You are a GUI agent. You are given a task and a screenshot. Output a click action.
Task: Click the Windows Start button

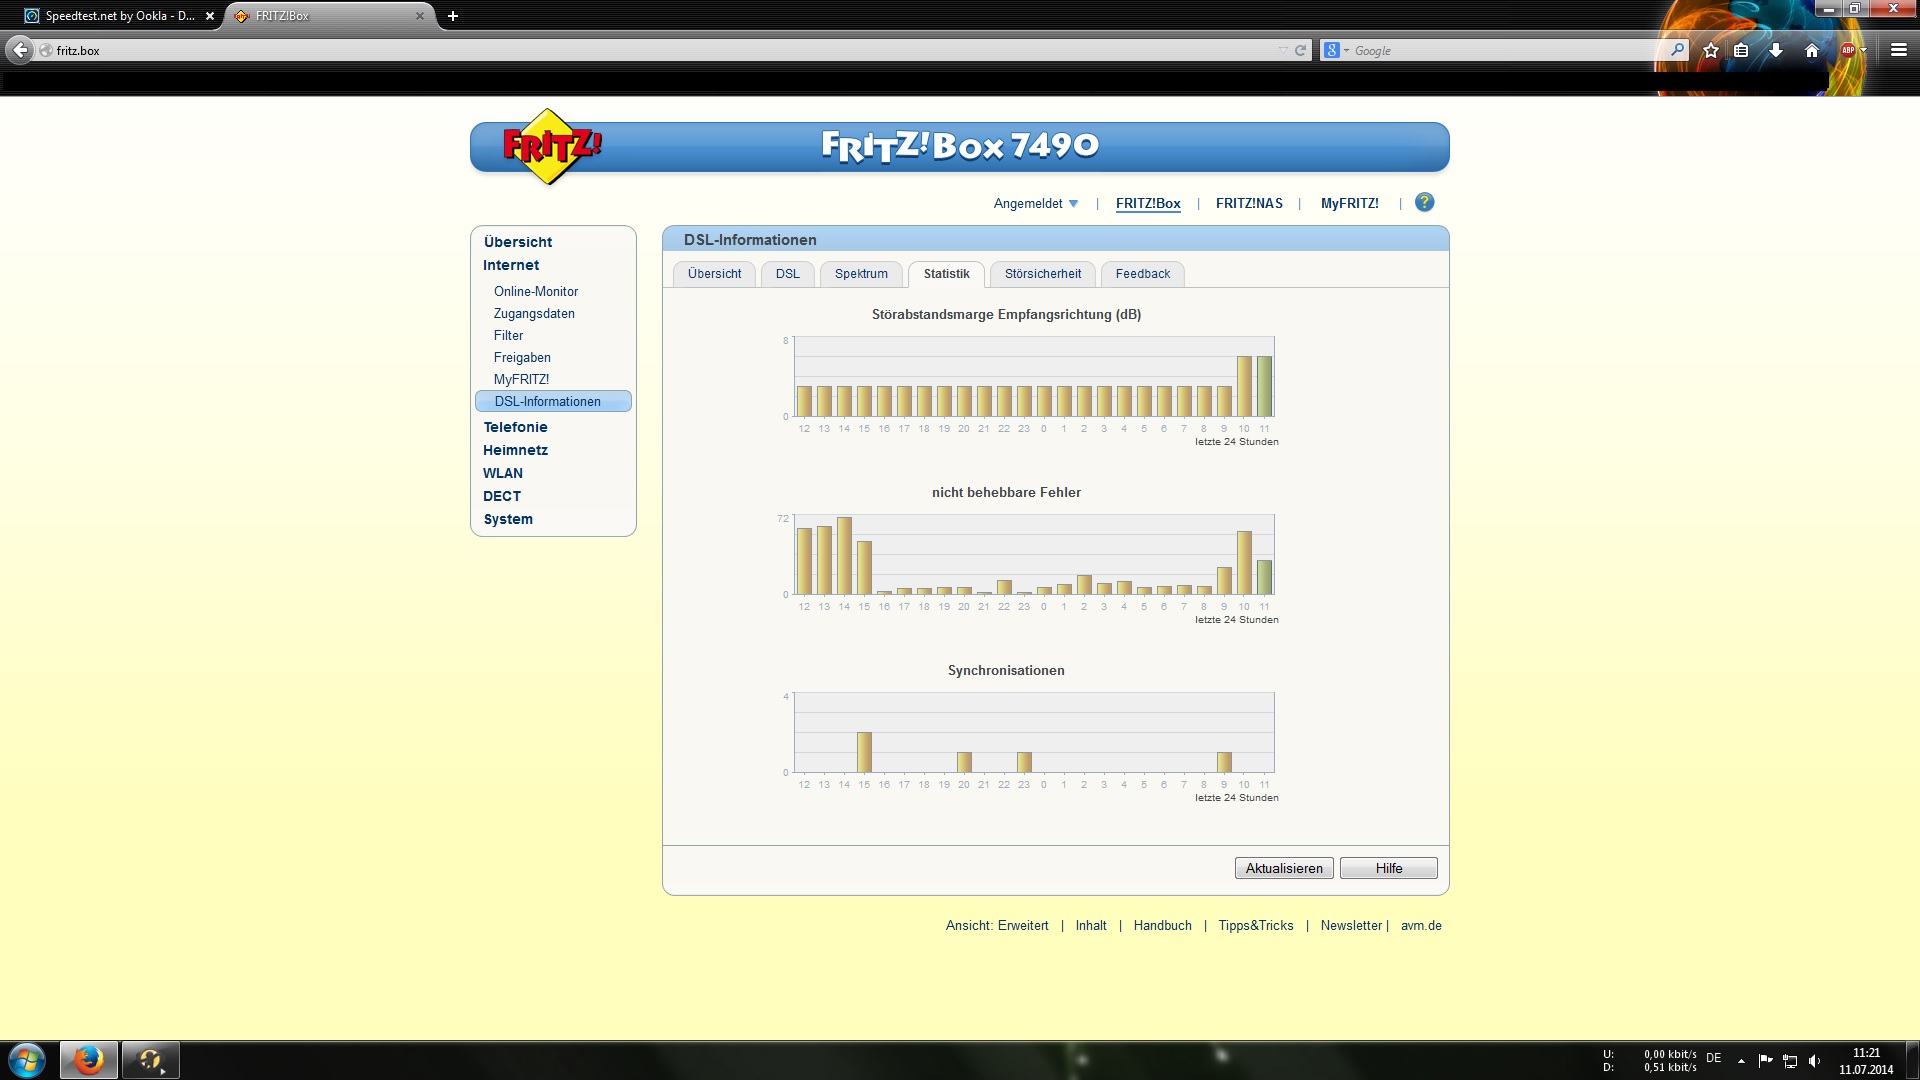coord(27,1060)
